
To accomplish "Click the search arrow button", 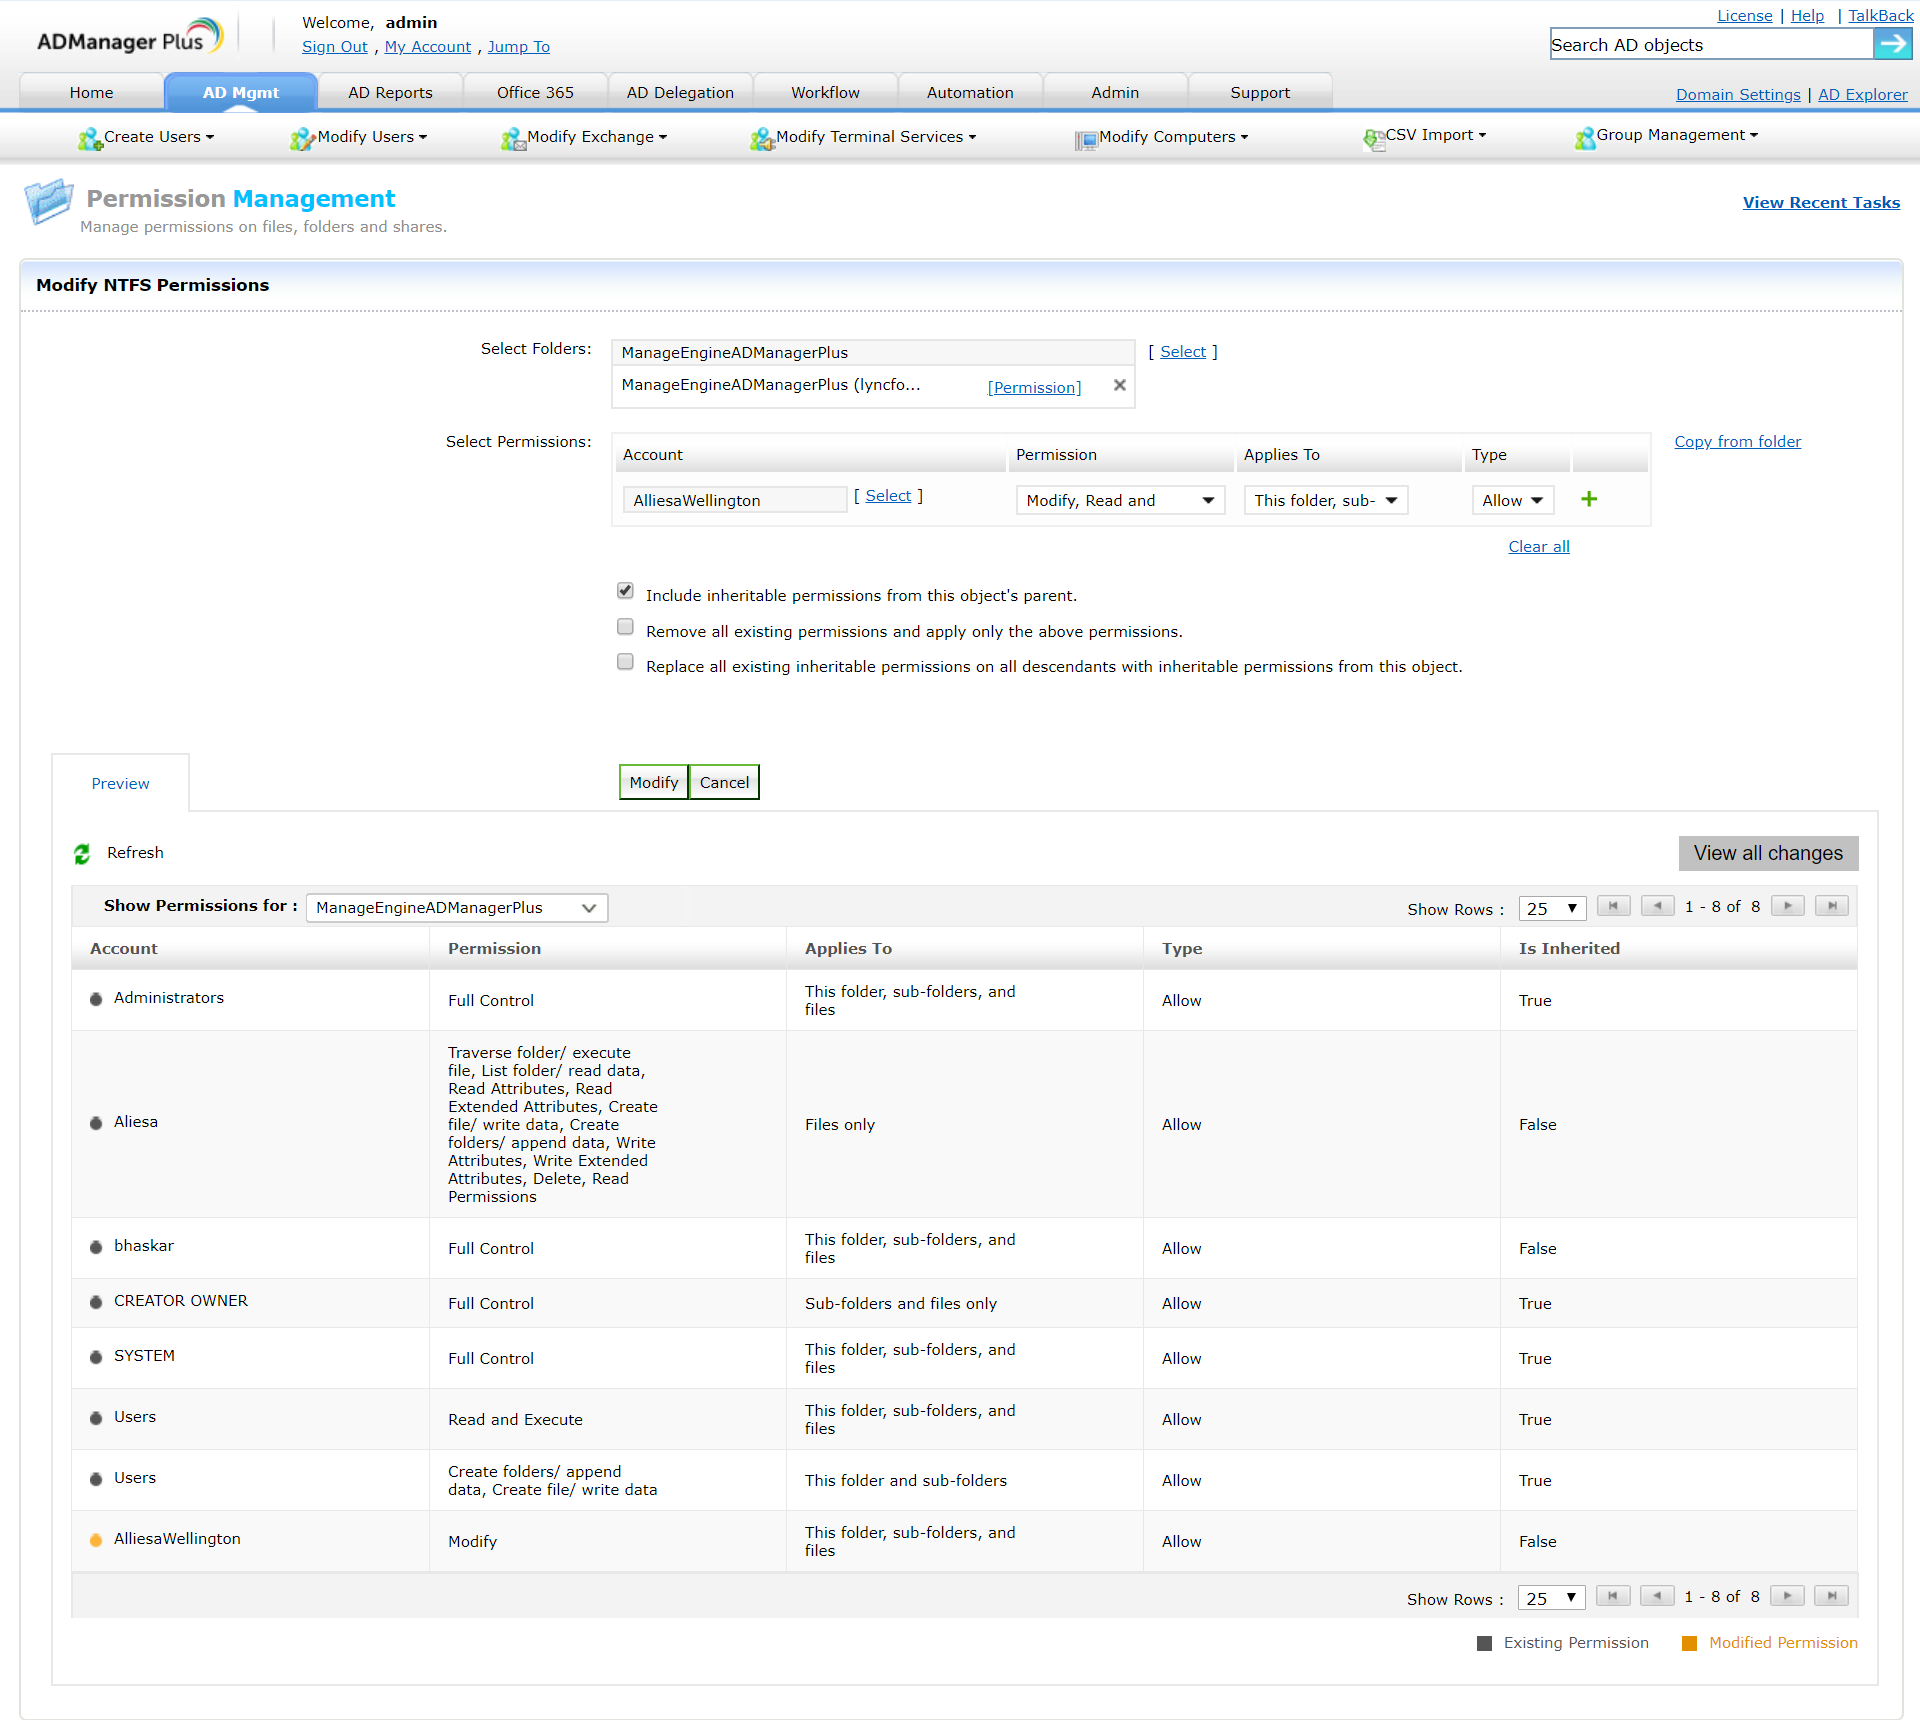I will pos(1892,44).
